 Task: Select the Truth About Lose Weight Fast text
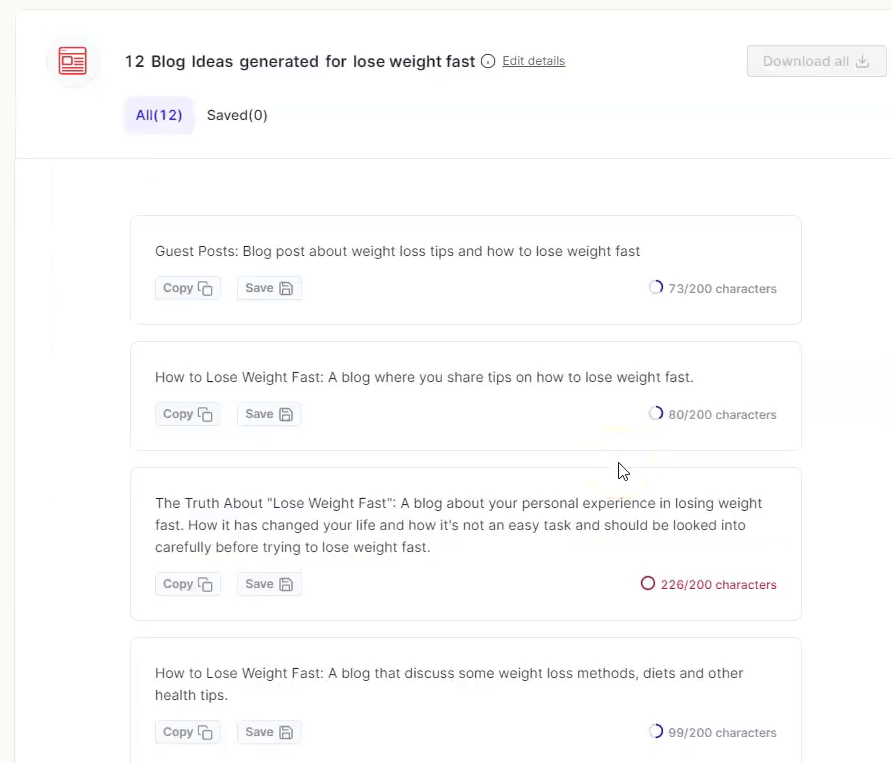tap(459, 525)
